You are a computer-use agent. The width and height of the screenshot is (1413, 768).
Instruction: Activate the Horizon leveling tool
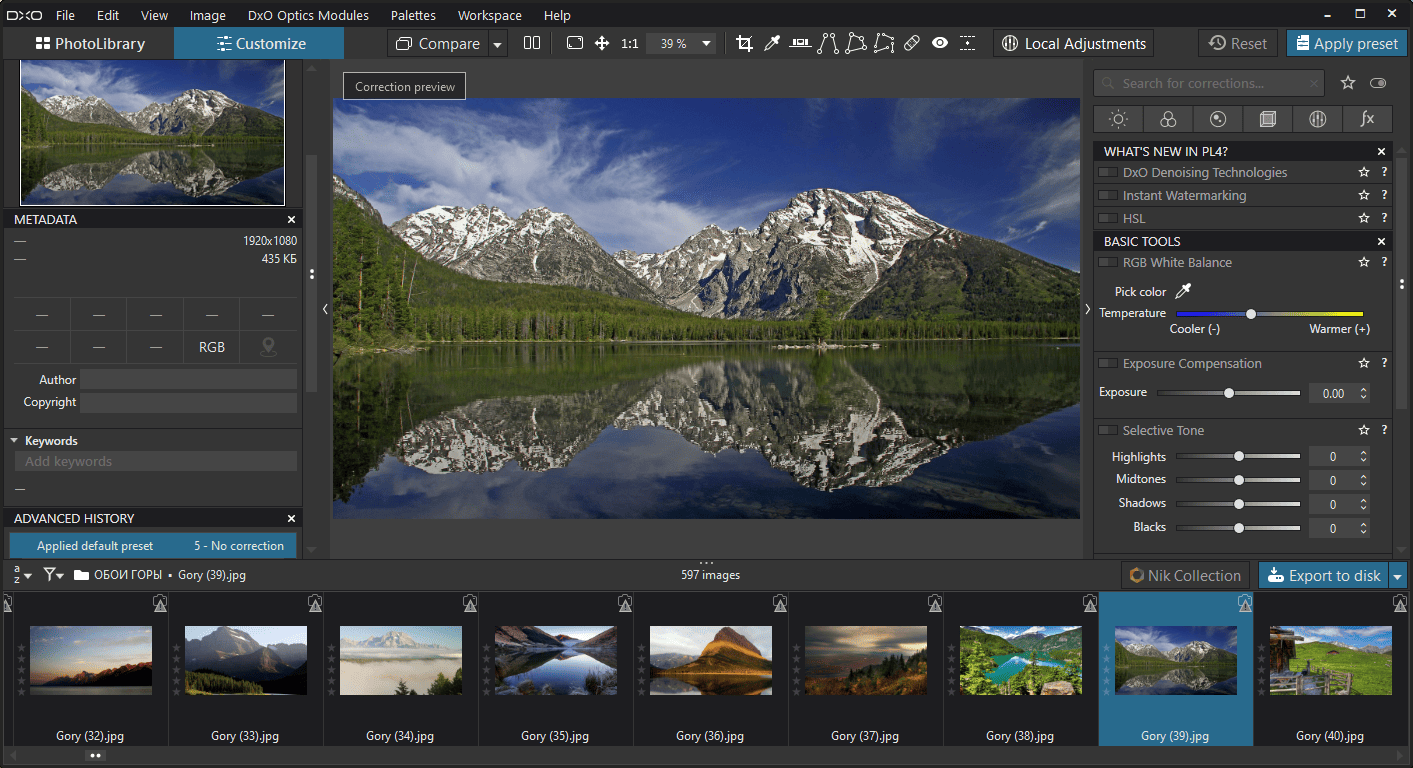800,44
